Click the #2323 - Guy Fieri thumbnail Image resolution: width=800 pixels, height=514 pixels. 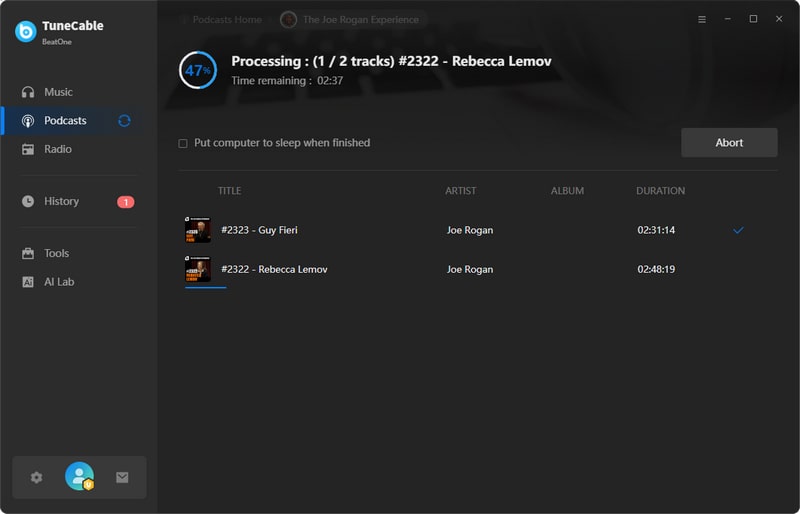[x=197, y=230]
